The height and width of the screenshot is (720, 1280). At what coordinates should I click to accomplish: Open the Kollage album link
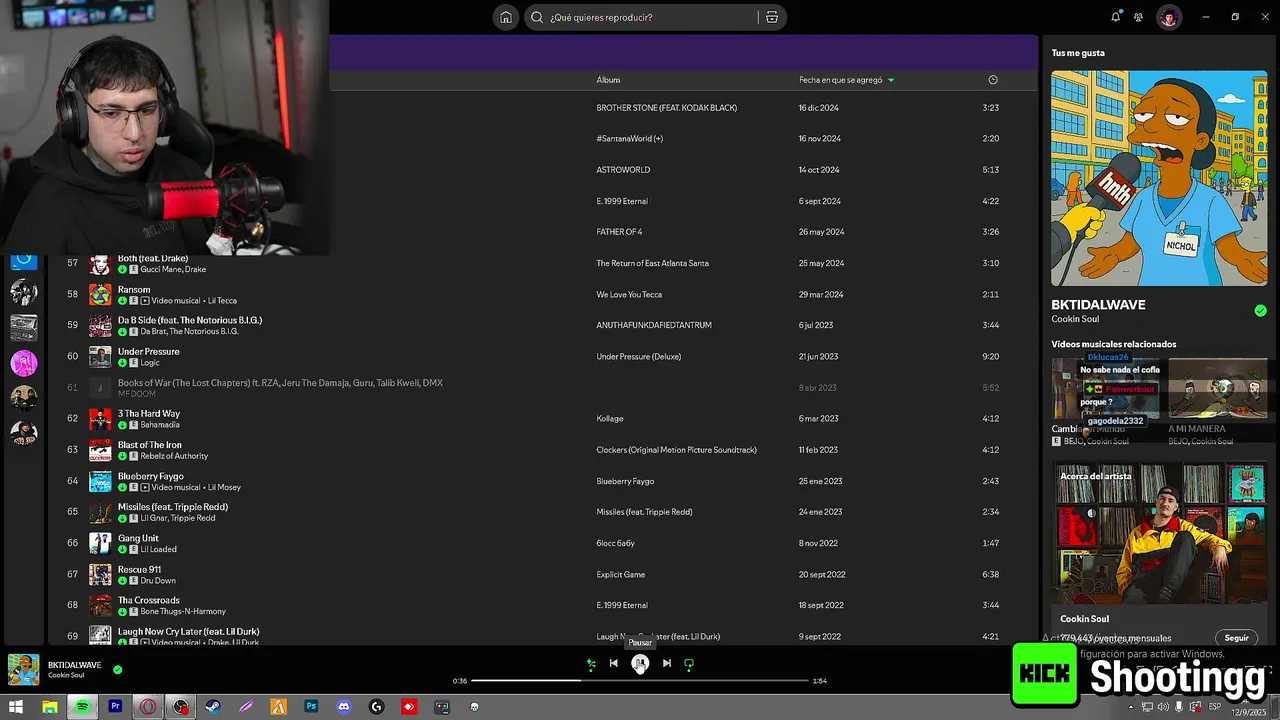coord(610,418)
